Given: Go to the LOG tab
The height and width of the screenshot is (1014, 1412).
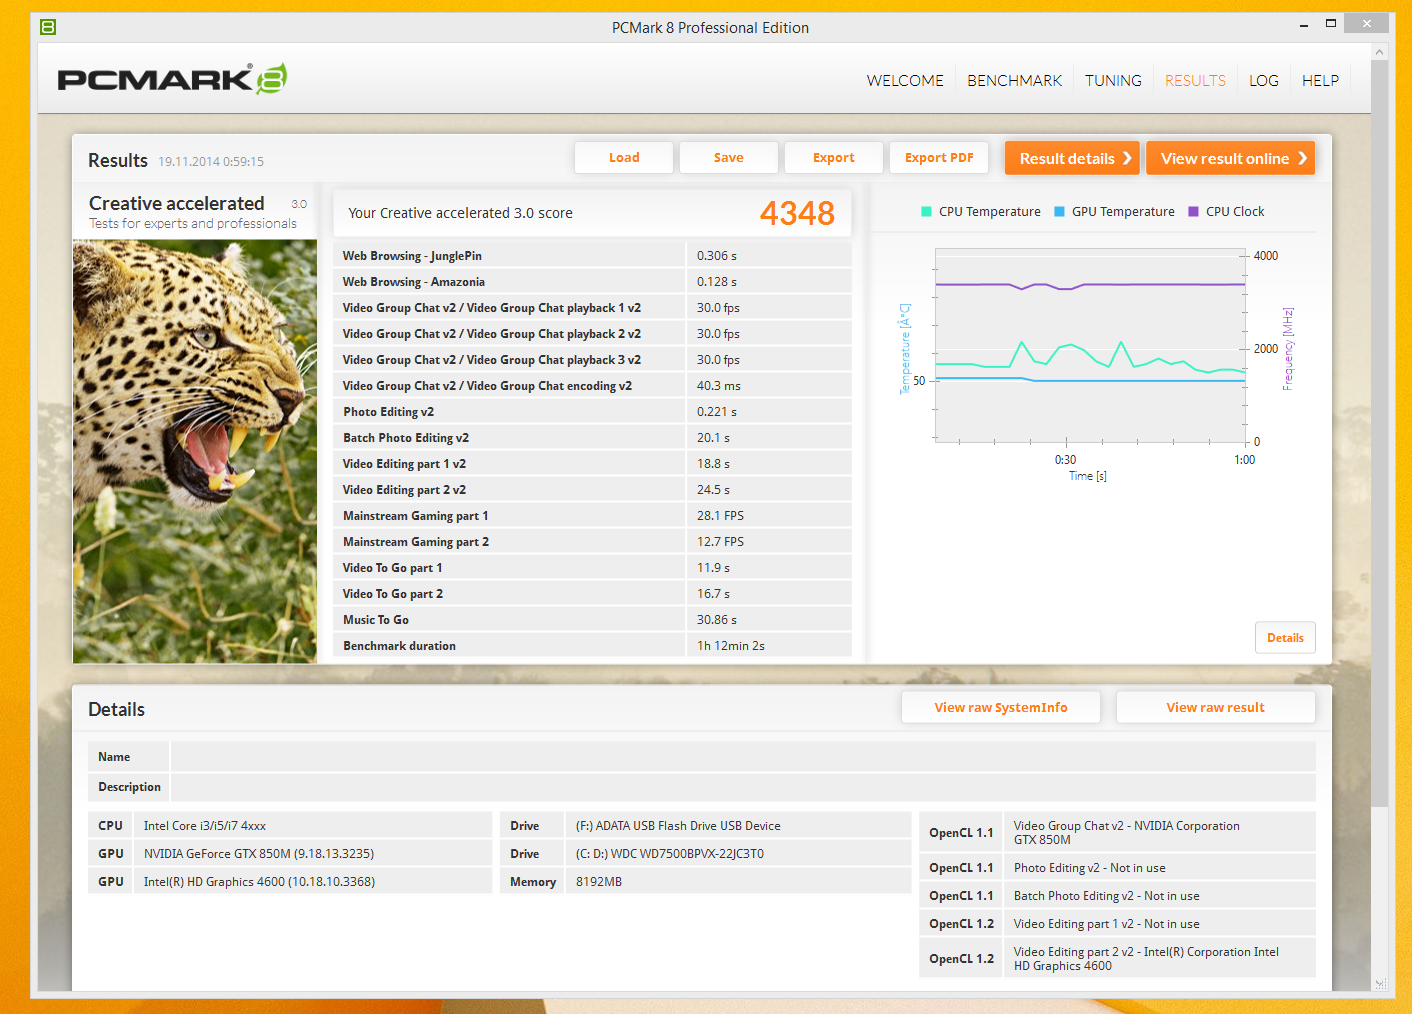Looking at the screenshot, I should click(1263, 81).
